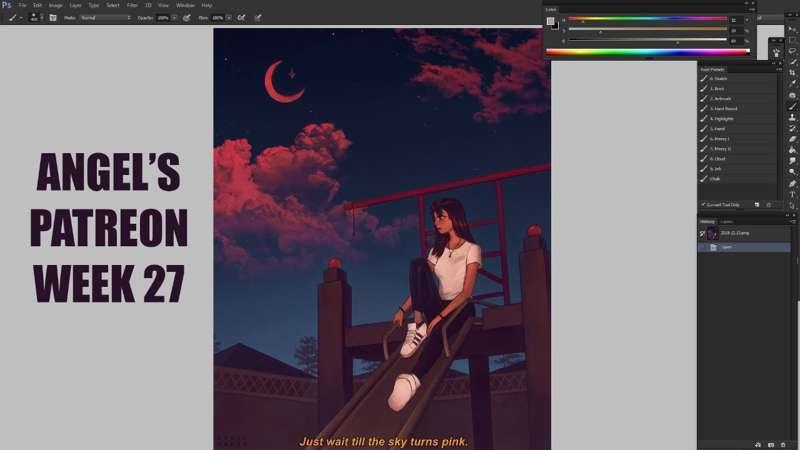Select the Open history state
The width and height of the screenshot is (800, 450).
(x=744, y=247)
